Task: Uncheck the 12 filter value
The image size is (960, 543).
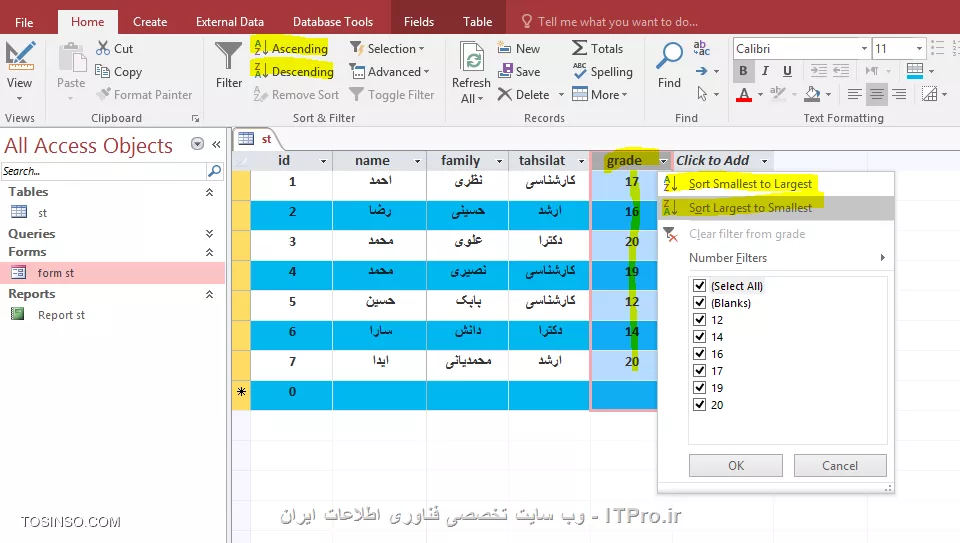Action: (x=699, y=320)
